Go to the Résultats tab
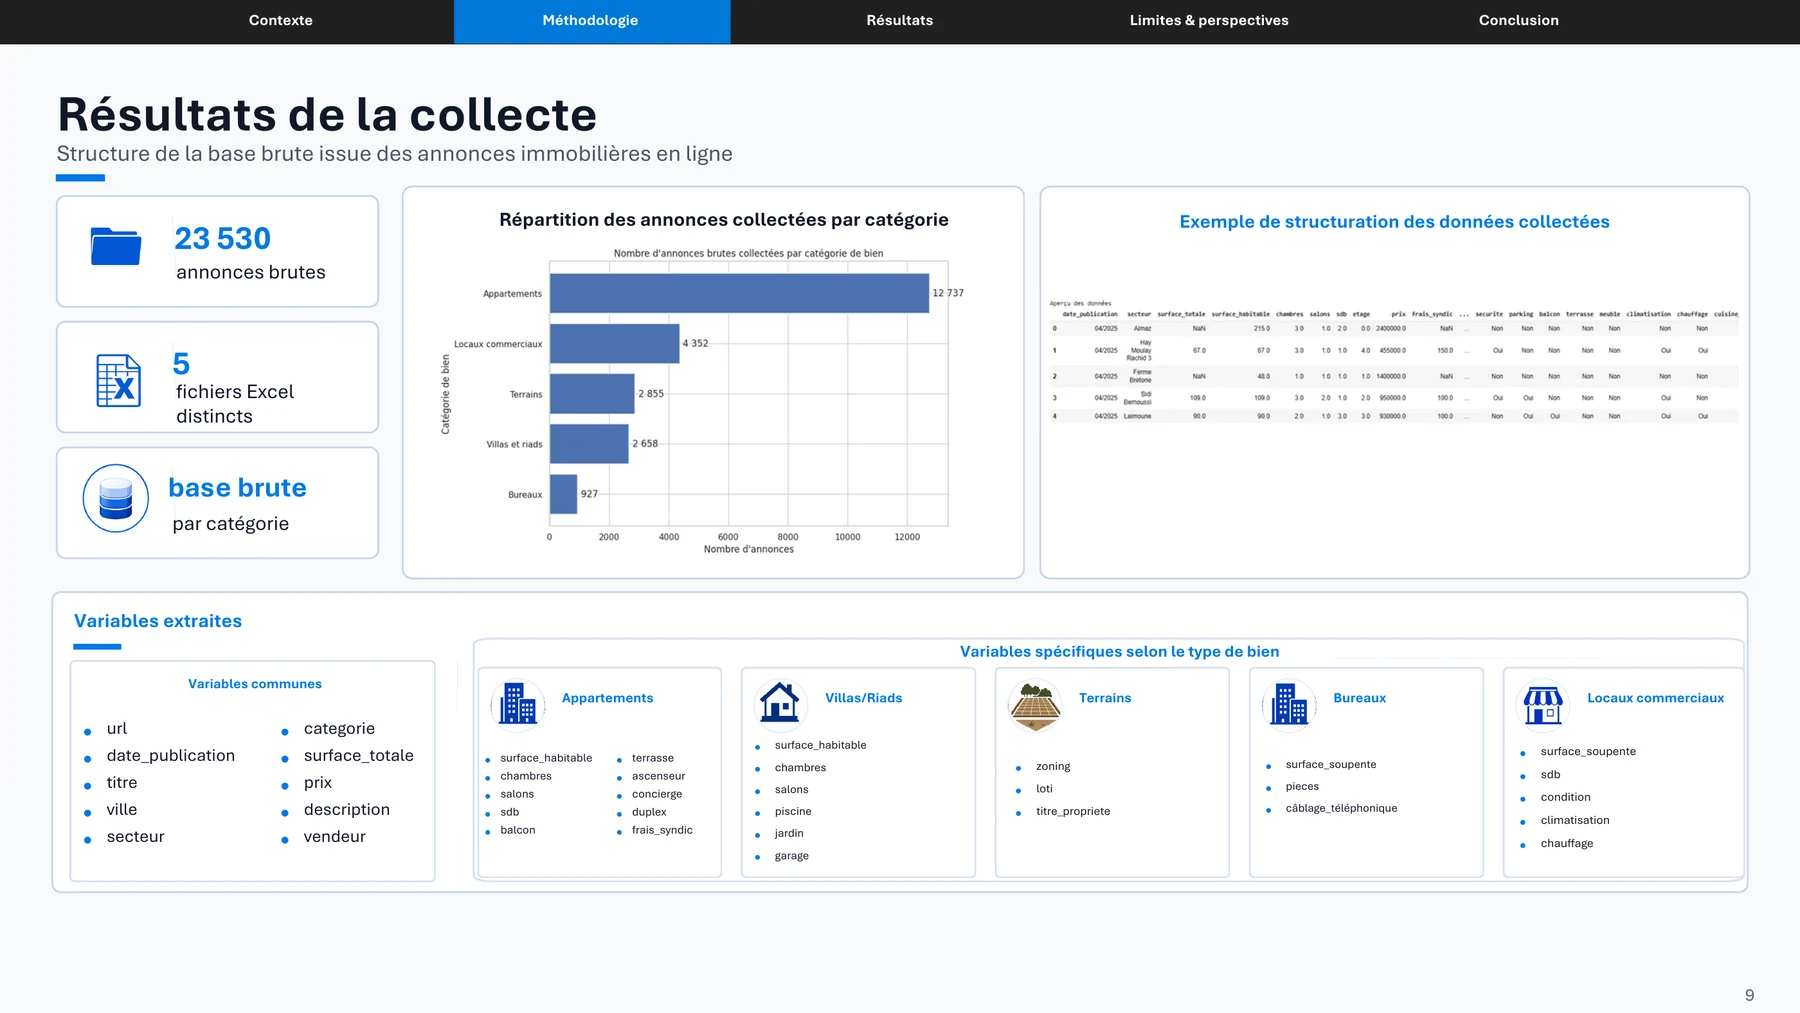This screenshot has height=1013, width=1800. (899, 20)
